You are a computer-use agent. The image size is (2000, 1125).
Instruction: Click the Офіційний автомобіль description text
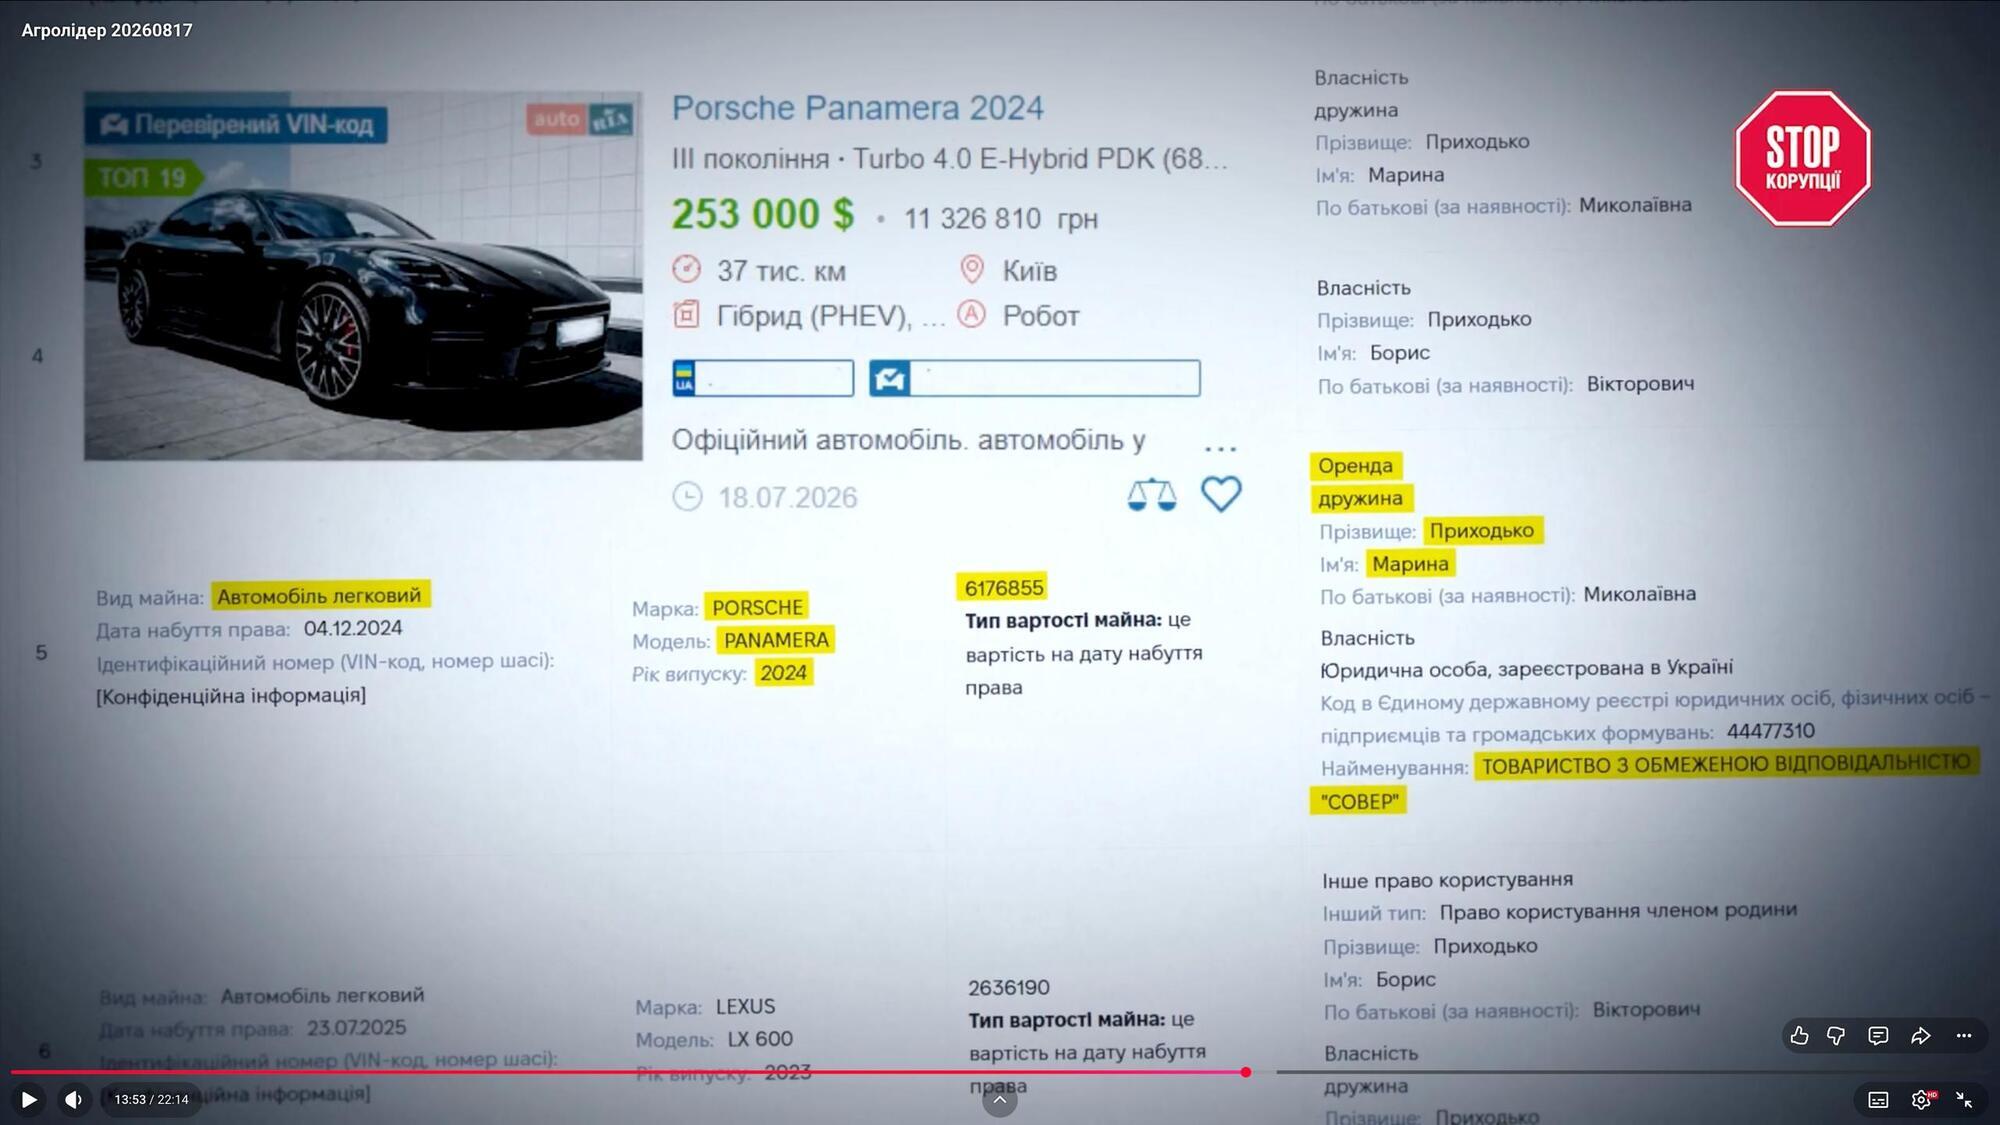[909, 440]
